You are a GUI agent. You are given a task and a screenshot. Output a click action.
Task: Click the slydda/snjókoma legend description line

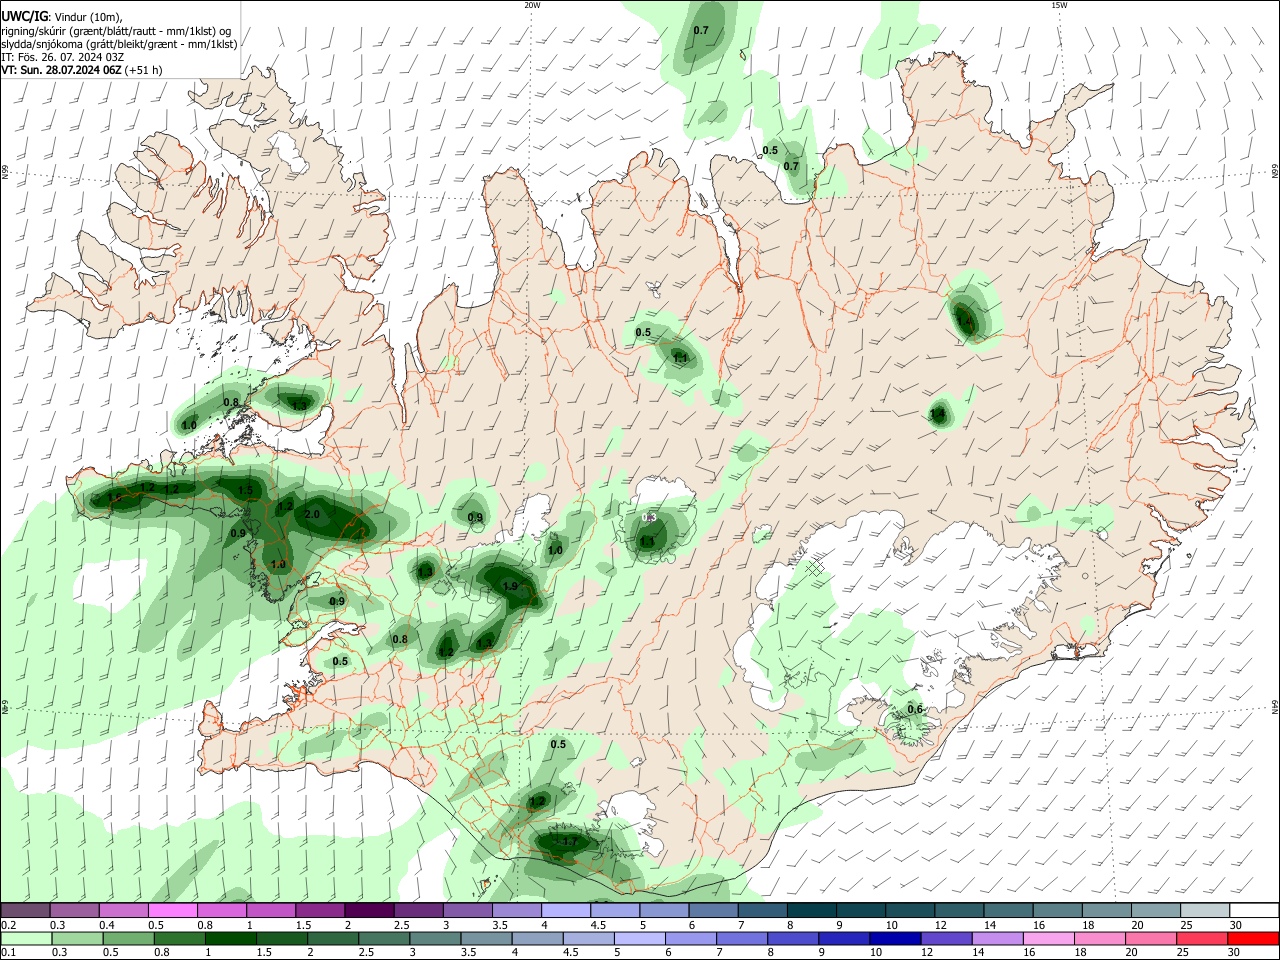(119, 44)
